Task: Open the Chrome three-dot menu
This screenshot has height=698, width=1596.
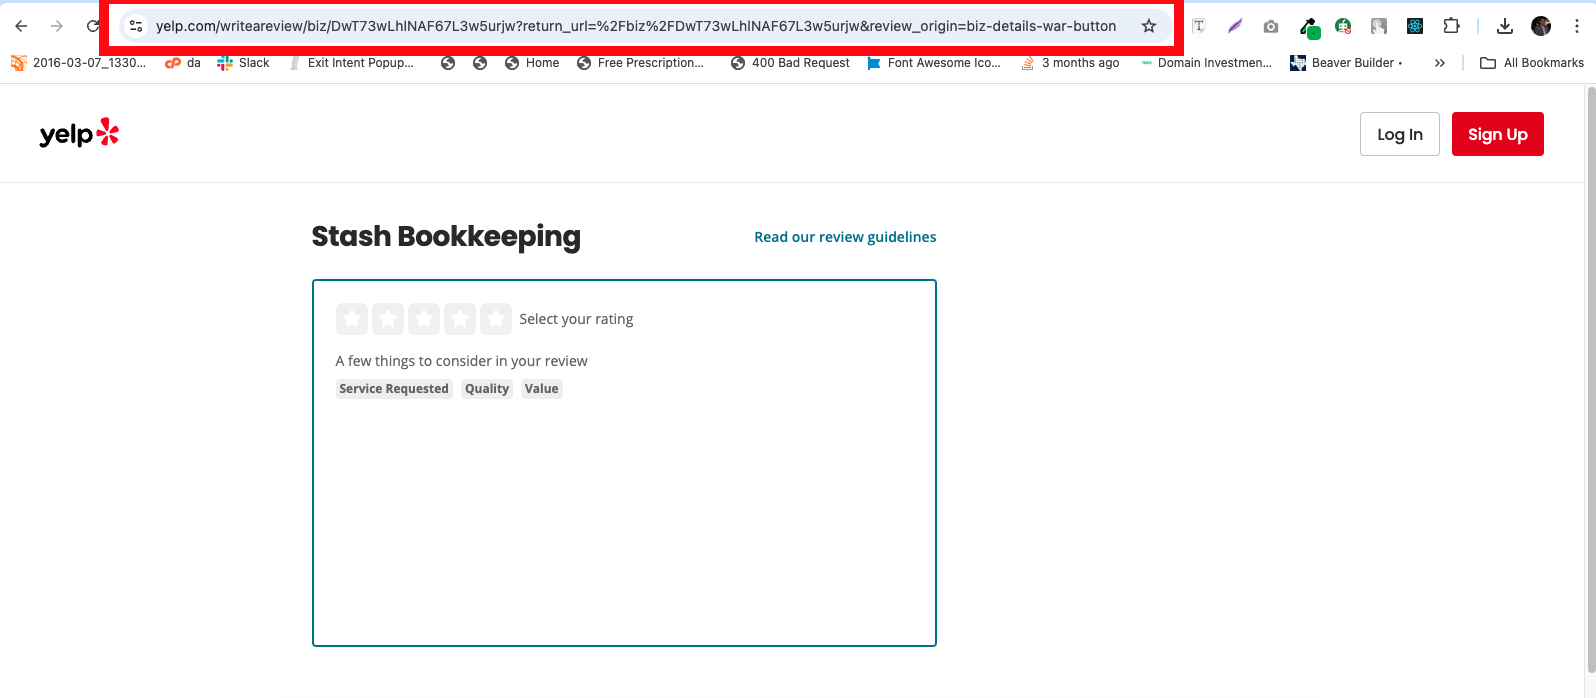Action: click(1576, 27)
